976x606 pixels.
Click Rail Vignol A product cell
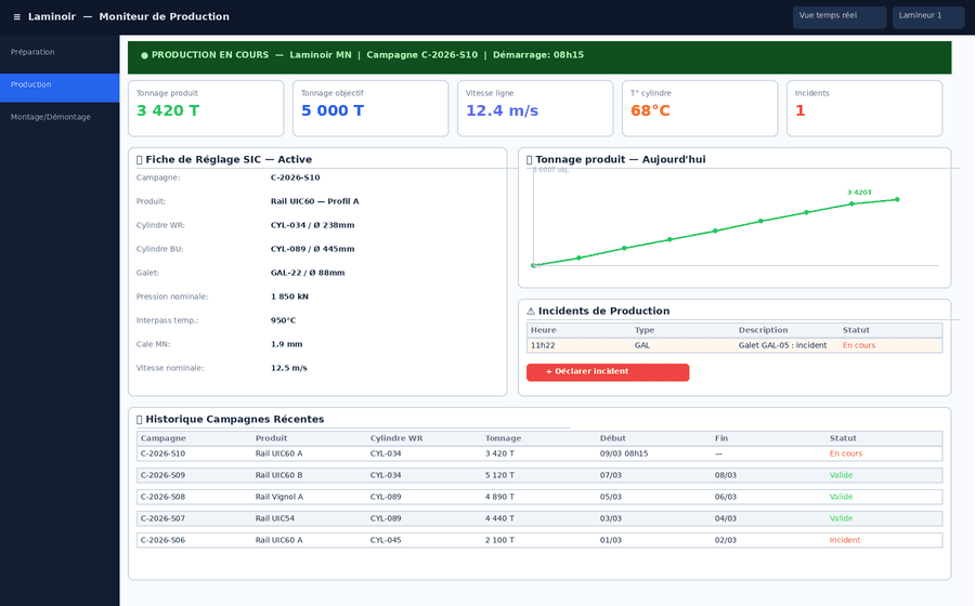tap(279, 497)
